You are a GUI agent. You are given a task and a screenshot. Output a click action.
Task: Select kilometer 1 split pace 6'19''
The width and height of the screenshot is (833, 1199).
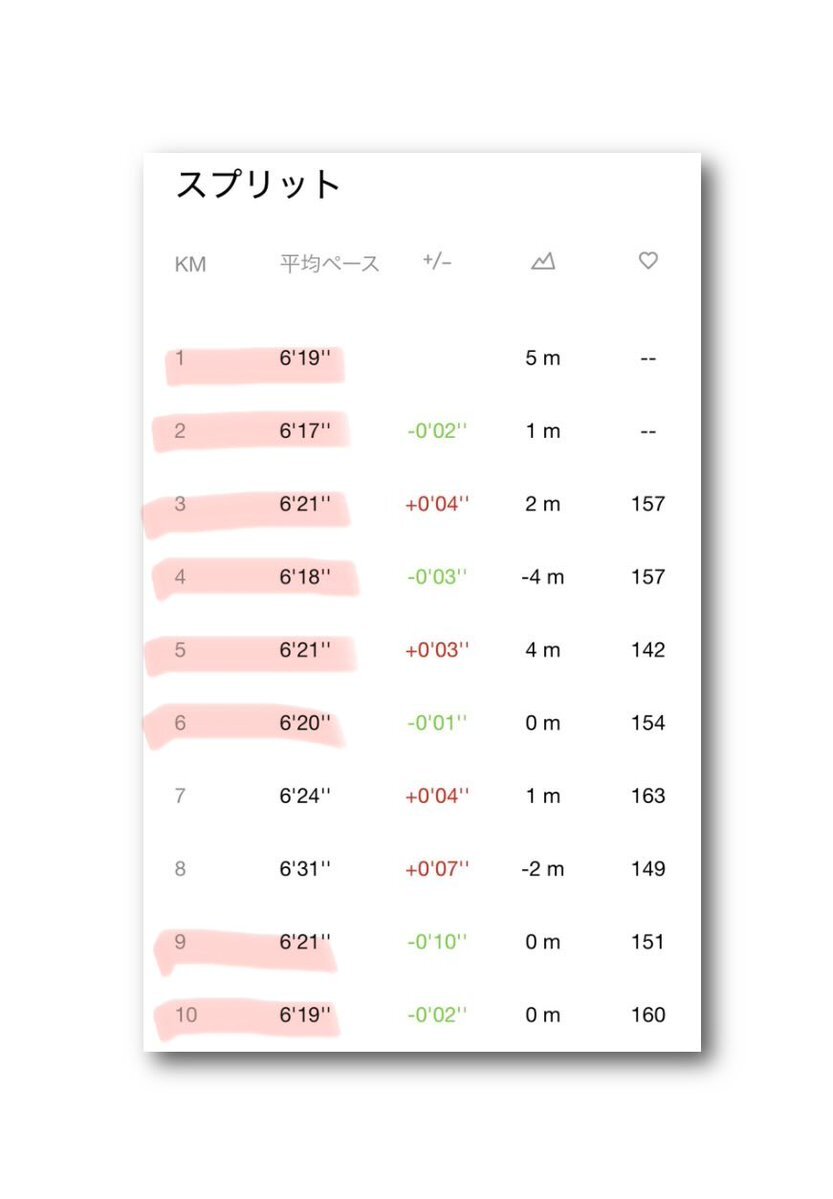[x=305, y=358]
